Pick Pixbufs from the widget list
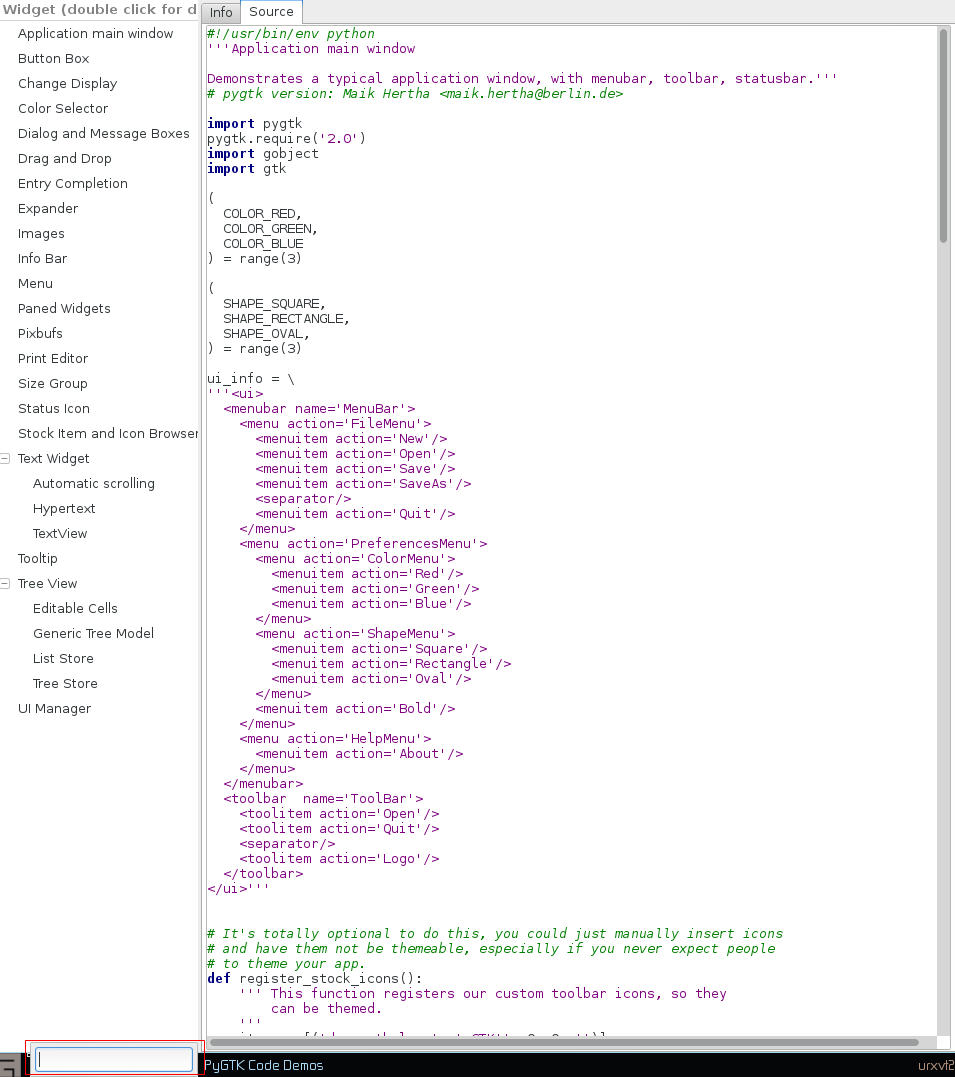 coord(40,333)
